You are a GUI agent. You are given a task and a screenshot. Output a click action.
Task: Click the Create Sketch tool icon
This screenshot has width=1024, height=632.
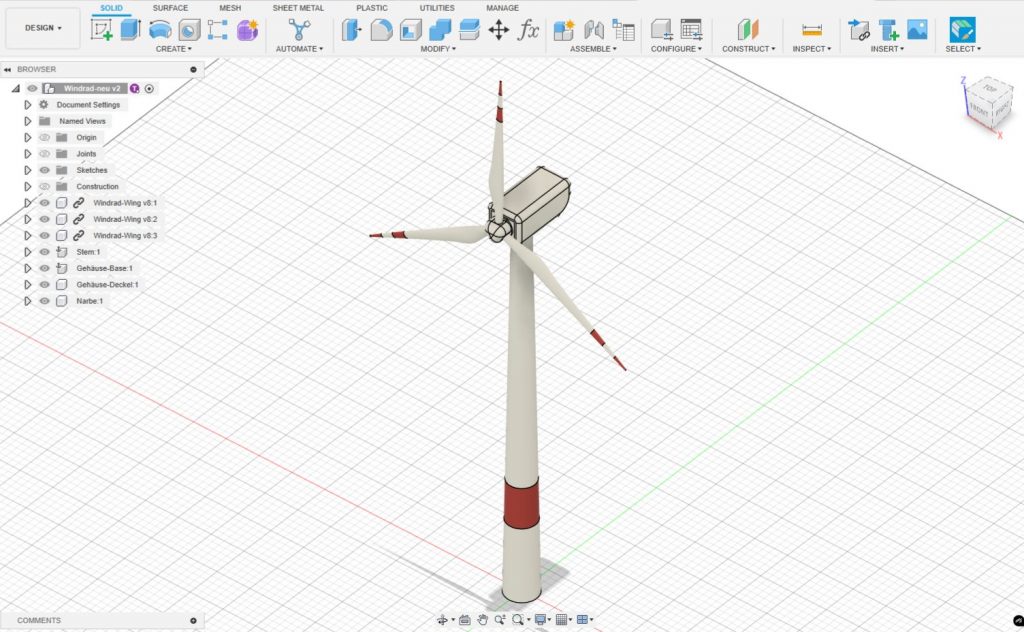[102, 30]
